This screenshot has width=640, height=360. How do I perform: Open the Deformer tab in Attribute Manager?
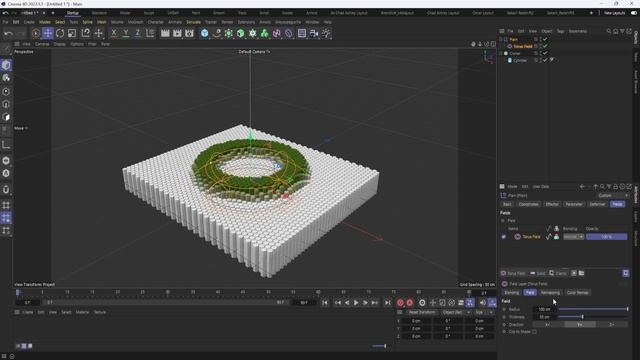(x=597, y=204)
